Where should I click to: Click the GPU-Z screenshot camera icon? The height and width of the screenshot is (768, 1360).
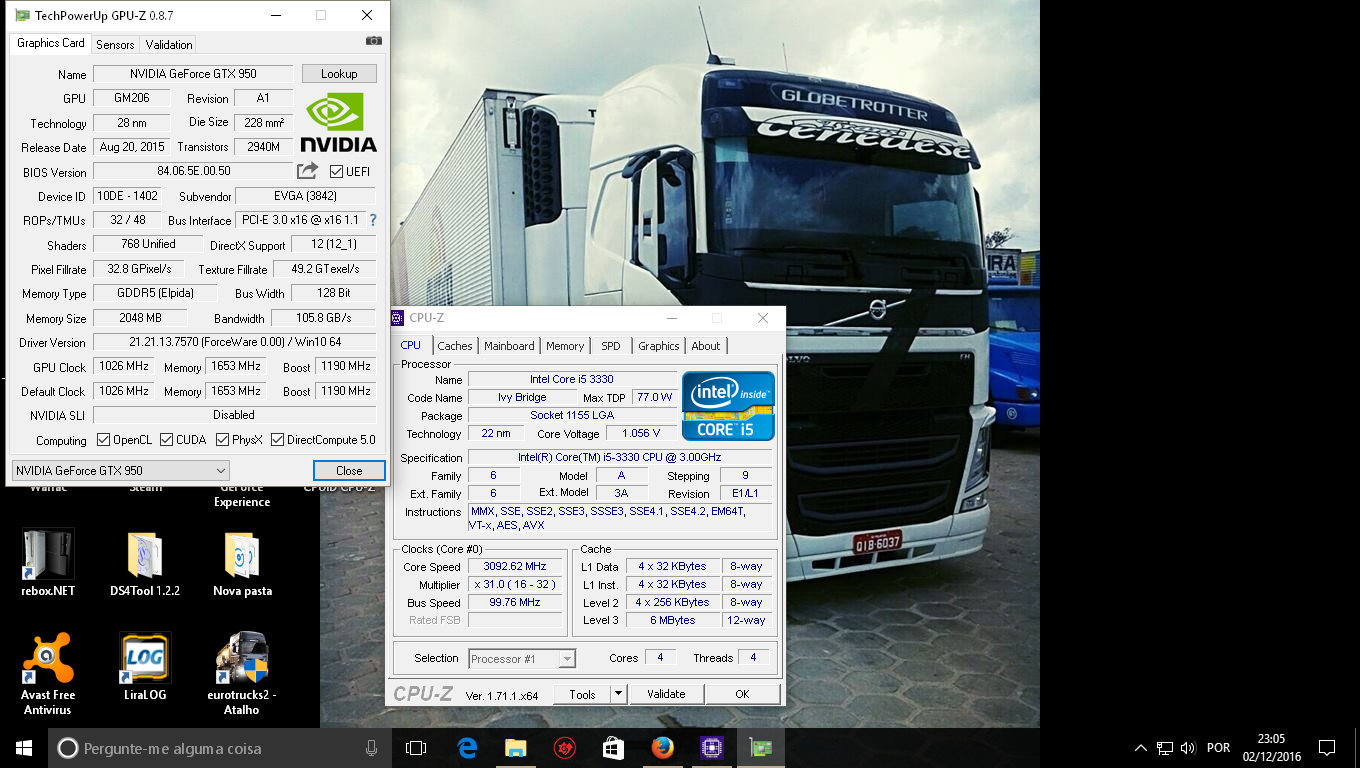373,41
